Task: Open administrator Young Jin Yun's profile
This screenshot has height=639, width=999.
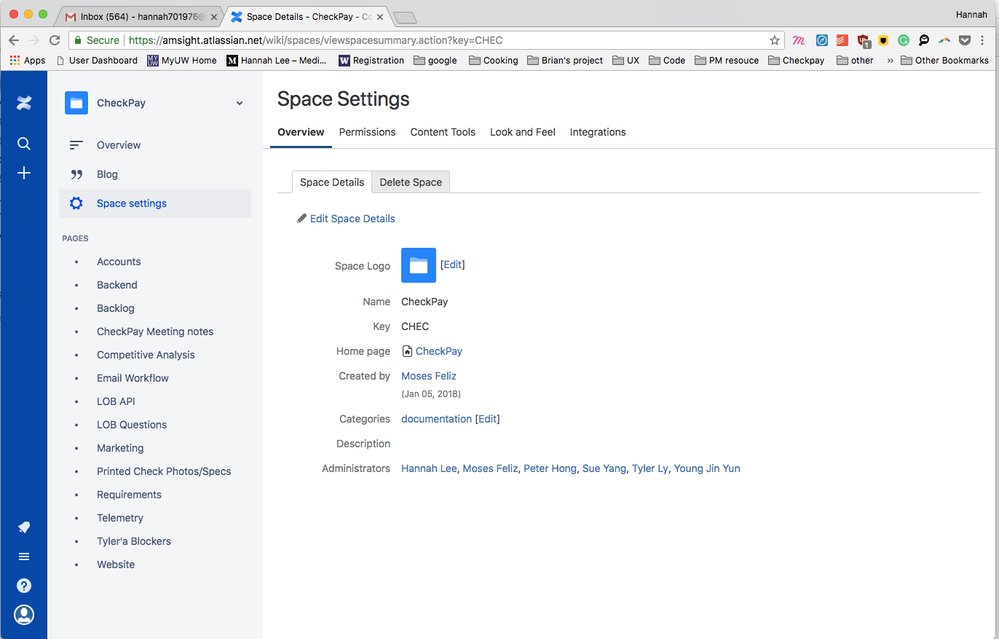Action: pos(707,468)
